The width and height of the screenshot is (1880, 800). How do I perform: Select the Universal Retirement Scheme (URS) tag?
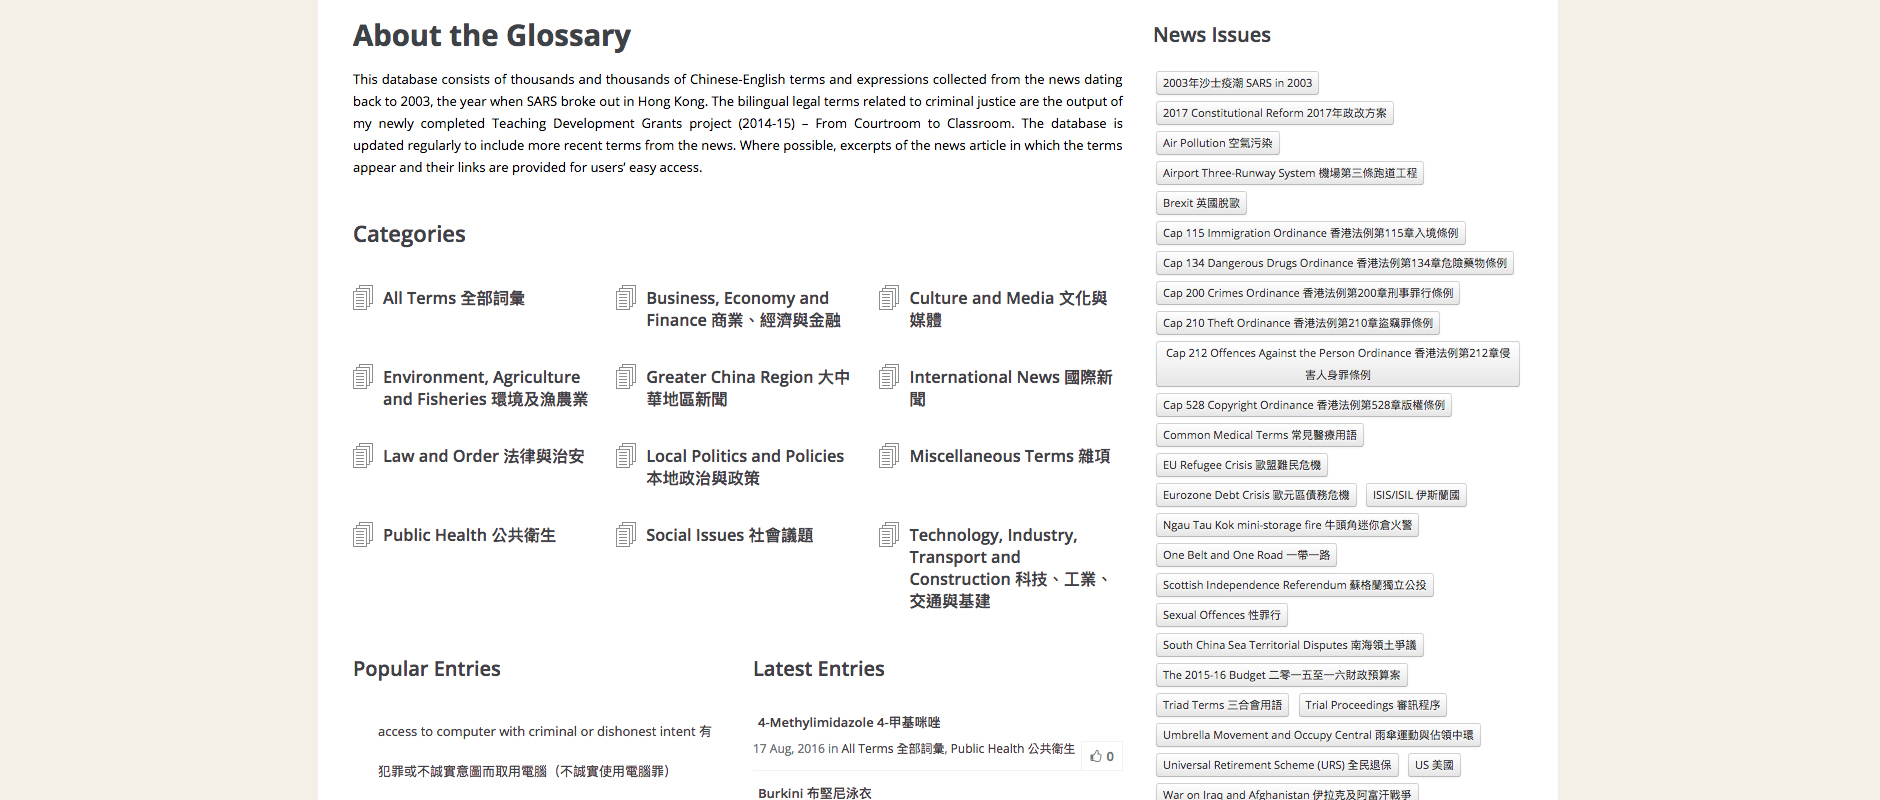[x=1277, y=765]
